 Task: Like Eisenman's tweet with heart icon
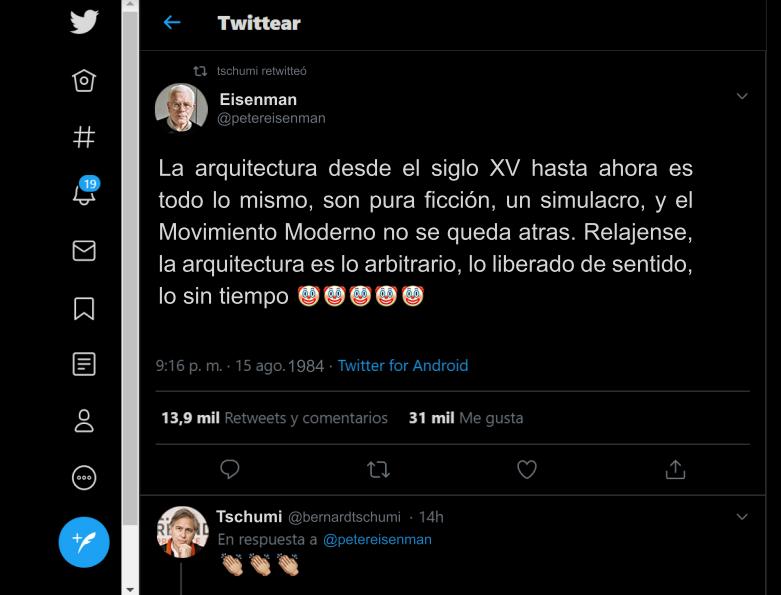point(526,469)
